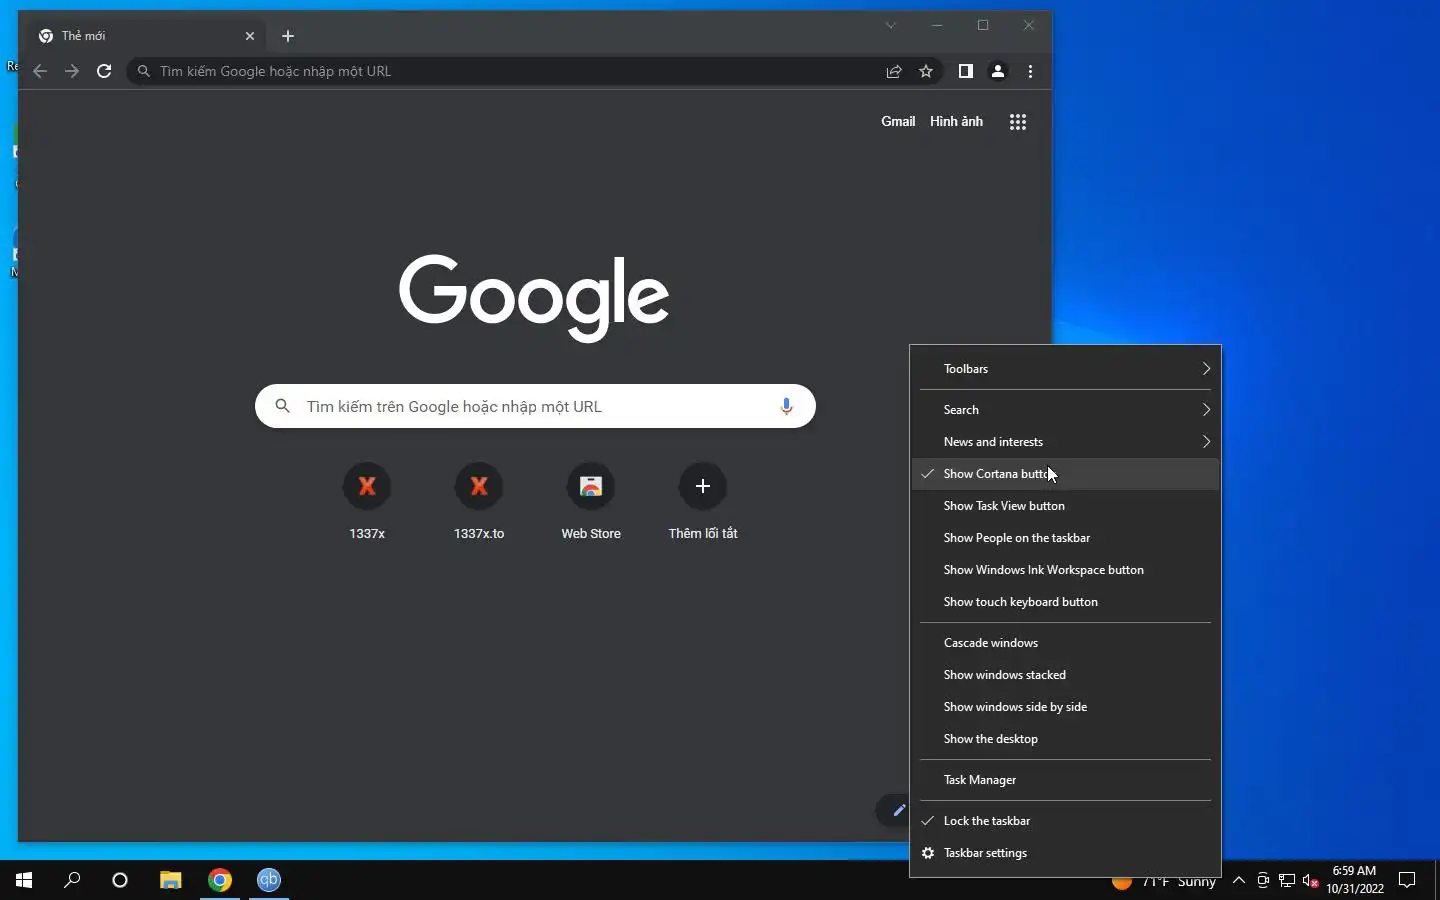Bookmark this tab with the star icon
1440x900 pixels.
point(926,71)
